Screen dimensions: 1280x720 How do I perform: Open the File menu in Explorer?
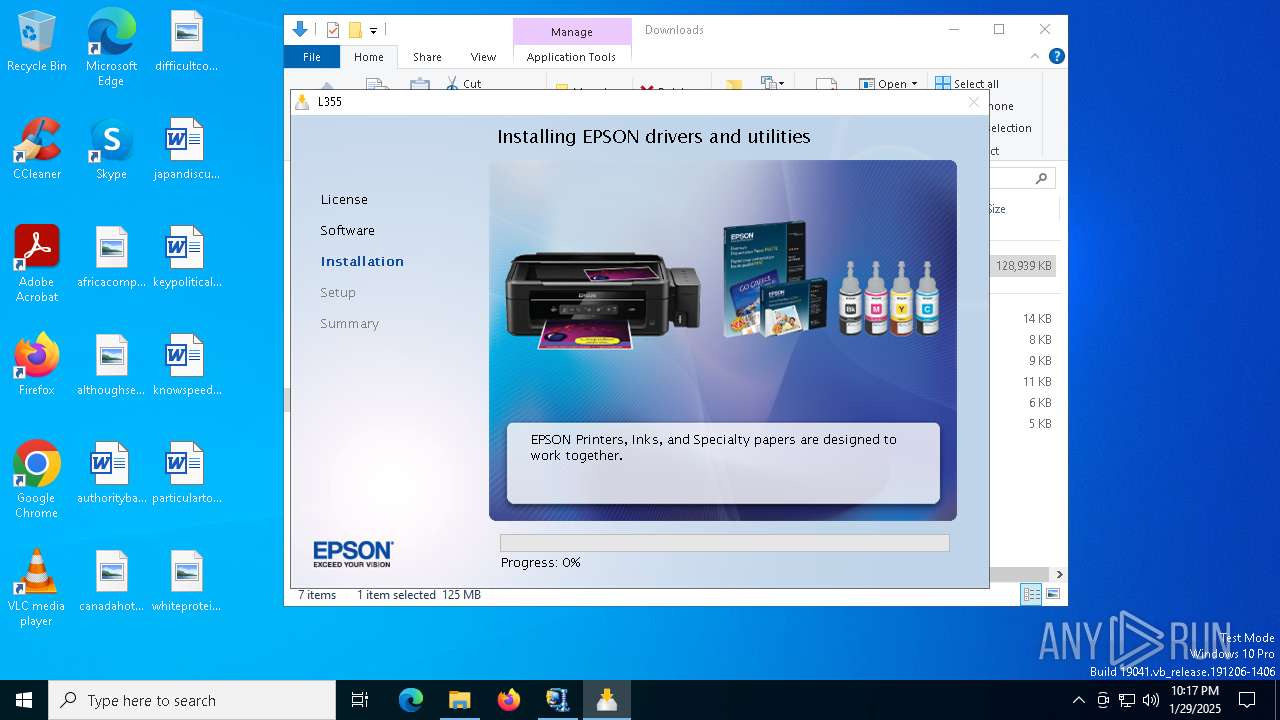coord(312,57)
